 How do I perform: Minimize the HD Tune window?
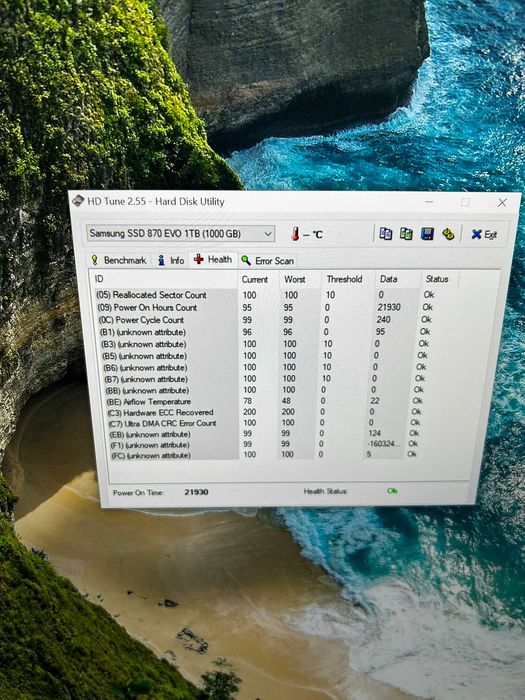[429, 202]
